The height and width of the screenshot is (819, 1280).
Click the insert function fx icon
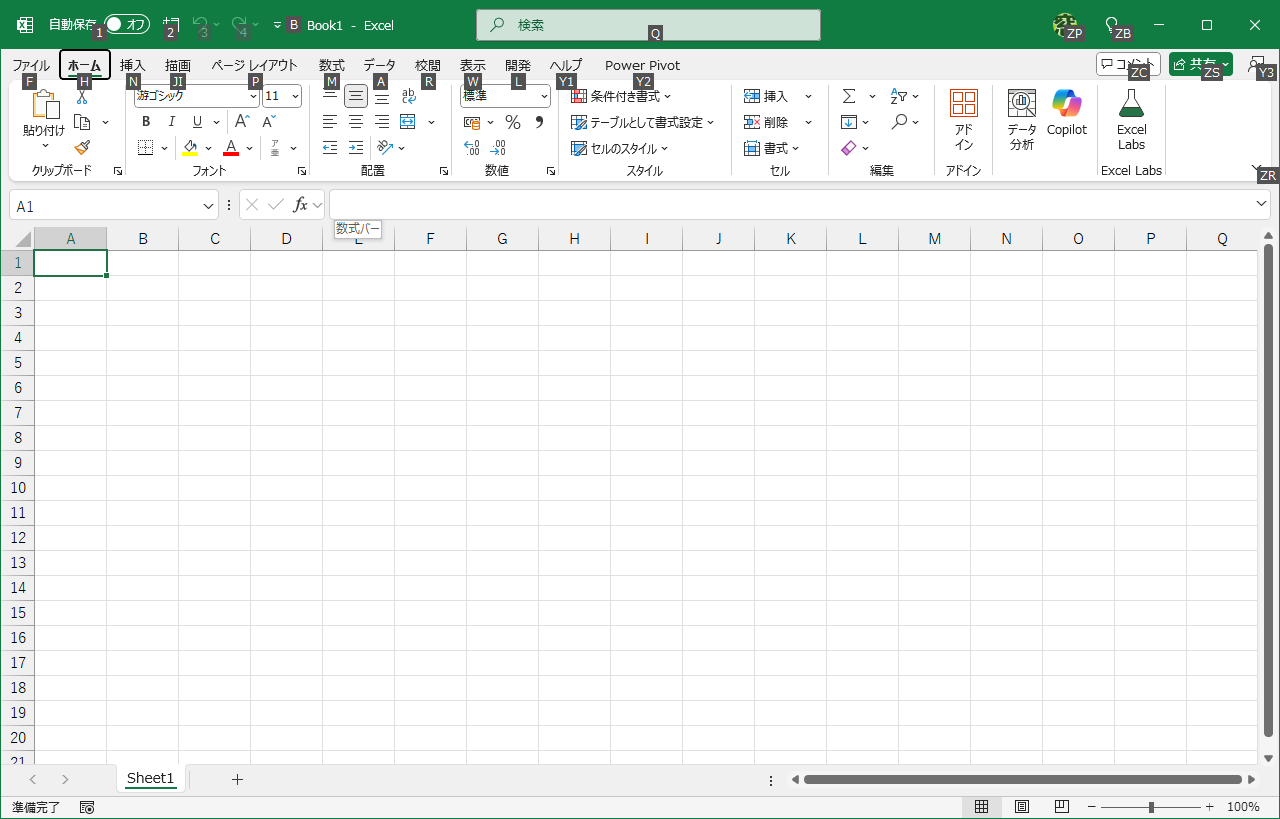coord(300,205)
